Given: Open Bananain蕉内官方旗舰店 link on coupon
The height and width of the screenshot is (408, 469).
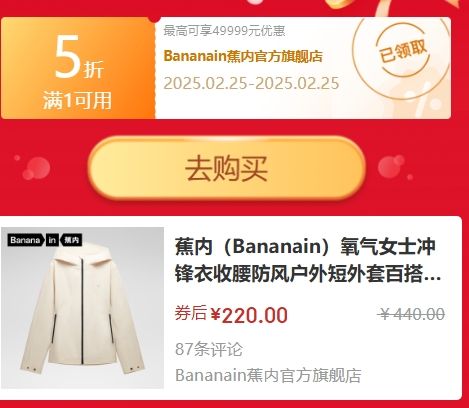Looking at the screenshot, I should (243, 56).
